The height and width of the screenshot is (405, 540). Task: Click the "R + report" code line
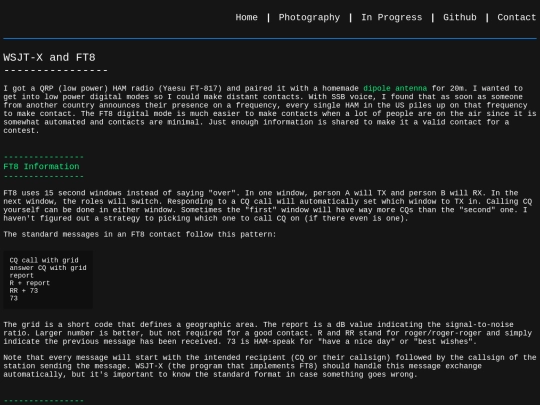click(30, 283)
